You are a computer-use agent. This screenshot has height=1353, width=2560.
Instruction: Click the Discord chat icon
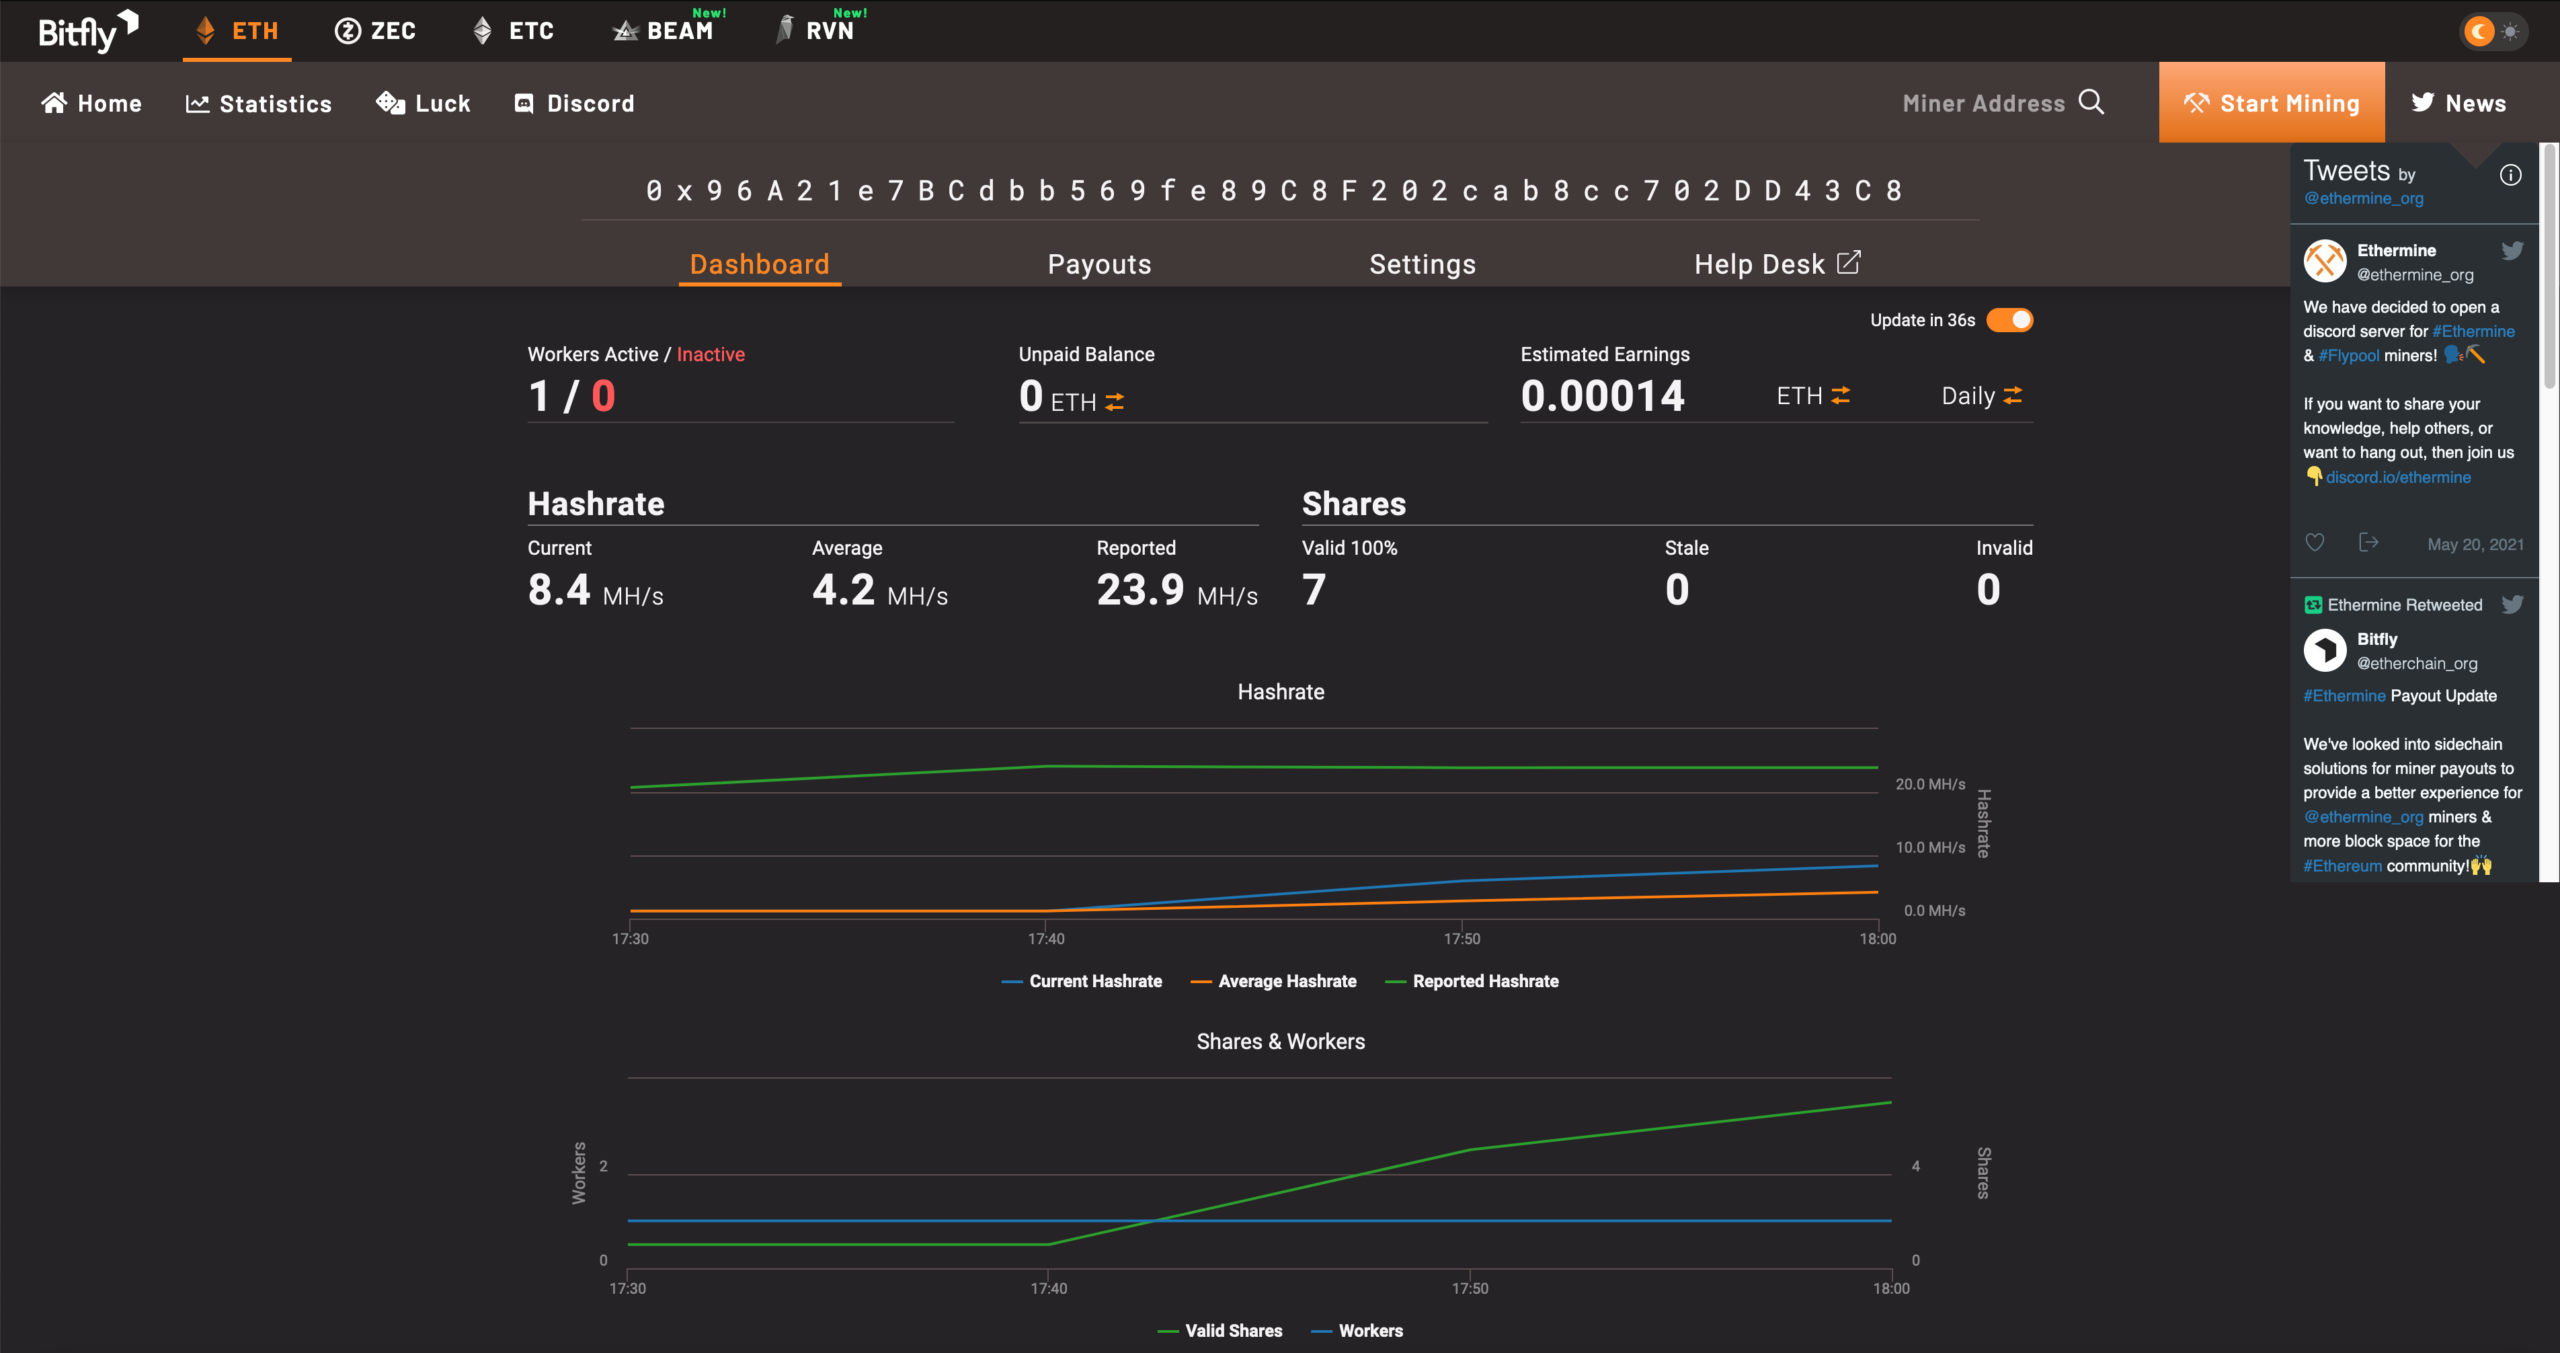pyautogui.click(x=524, y=104)
